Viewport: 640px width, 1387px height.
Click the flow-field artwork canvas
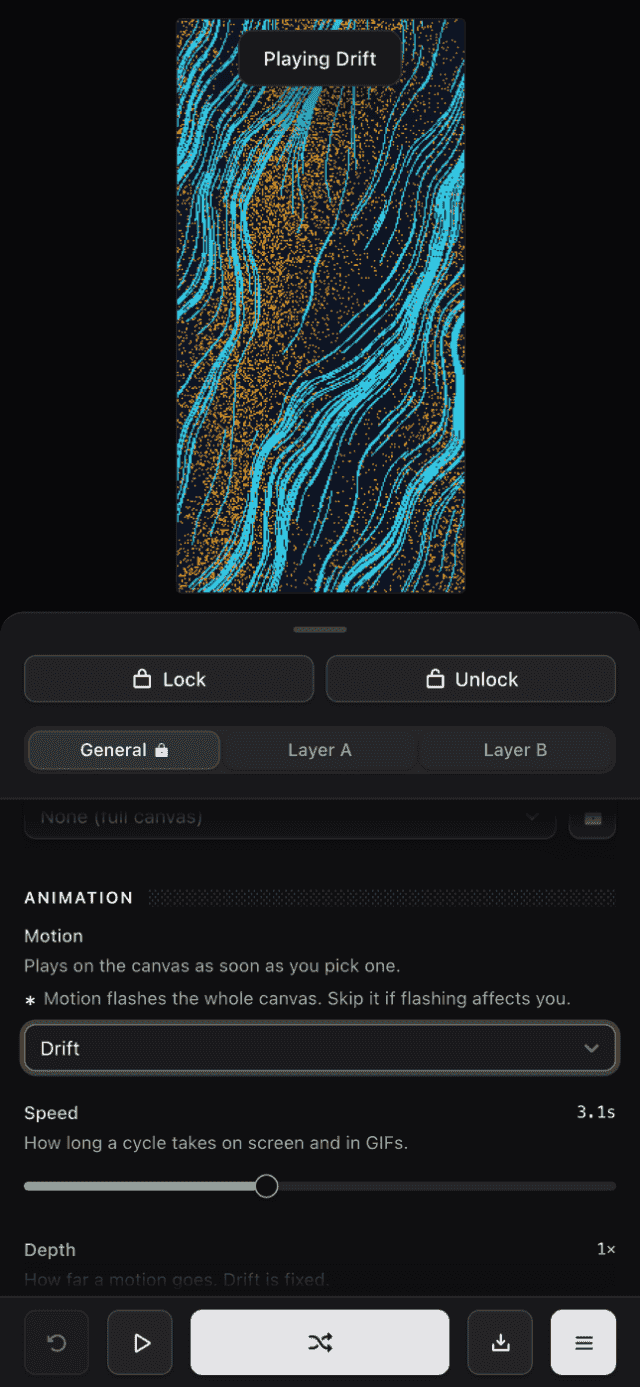321,306
